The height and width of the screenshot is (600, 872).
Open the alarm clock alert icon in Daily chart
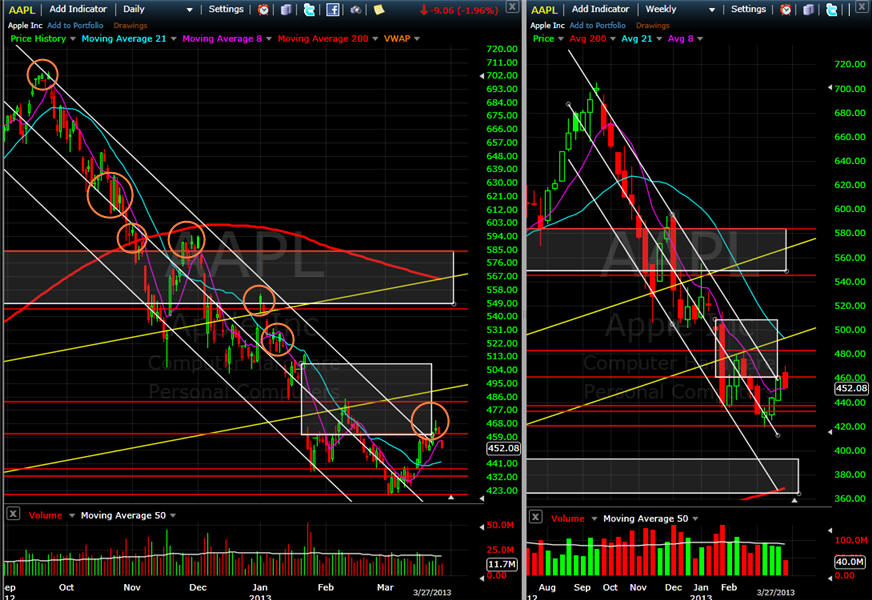263,9
